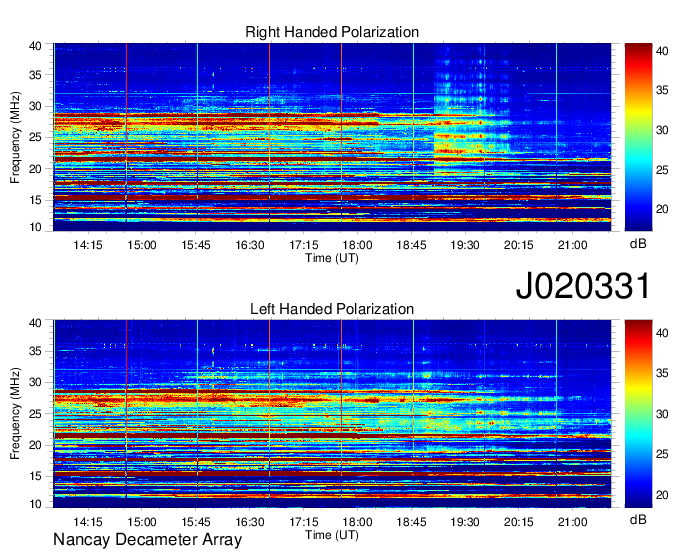The image size is (680, 552).
Task: Click the 21:00 time tick under Left Handed plot
Action: click(572, 522)
